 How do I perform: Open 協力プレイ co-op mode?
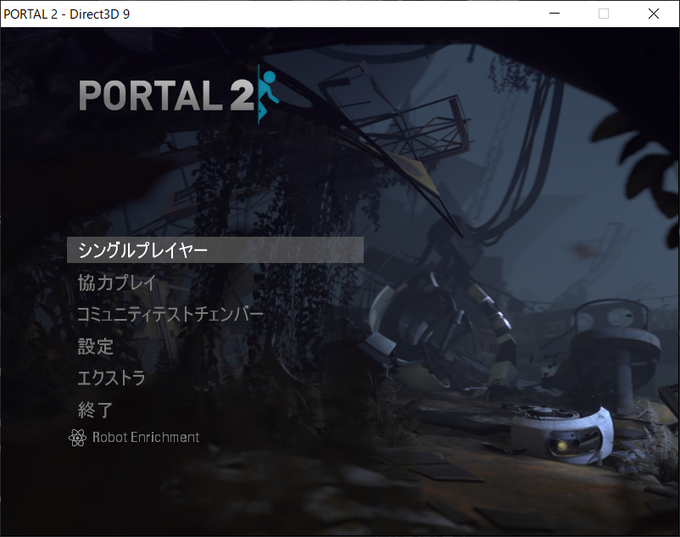pos(117,283)
